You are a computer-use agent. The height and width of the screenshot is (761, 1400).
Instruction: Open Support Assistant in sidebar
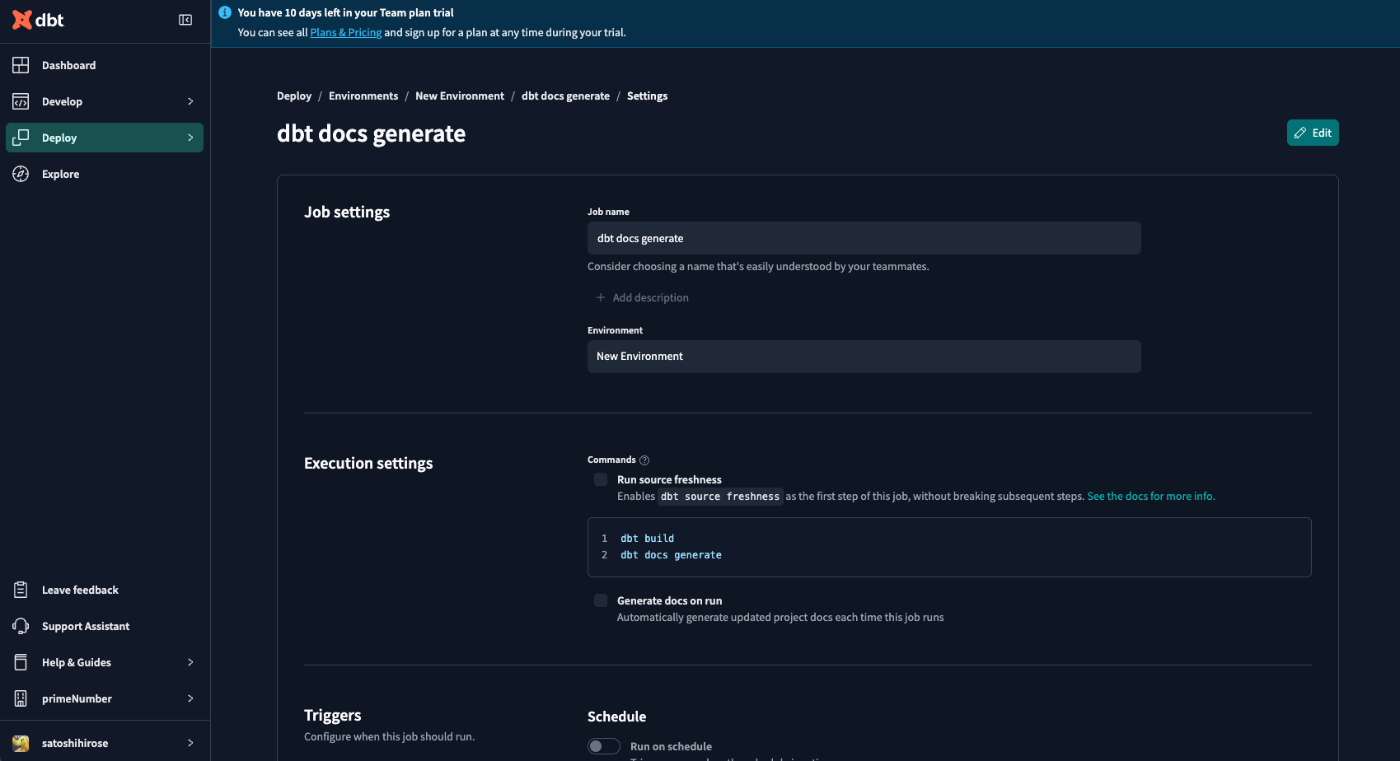click(105, 626)
